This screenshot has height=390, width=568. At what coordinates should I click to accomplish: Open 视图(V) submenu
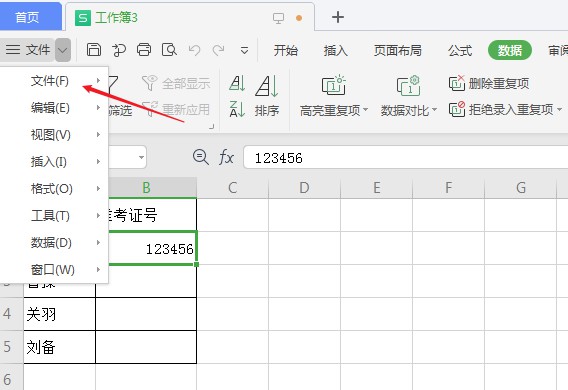click(x=54, y=135)
